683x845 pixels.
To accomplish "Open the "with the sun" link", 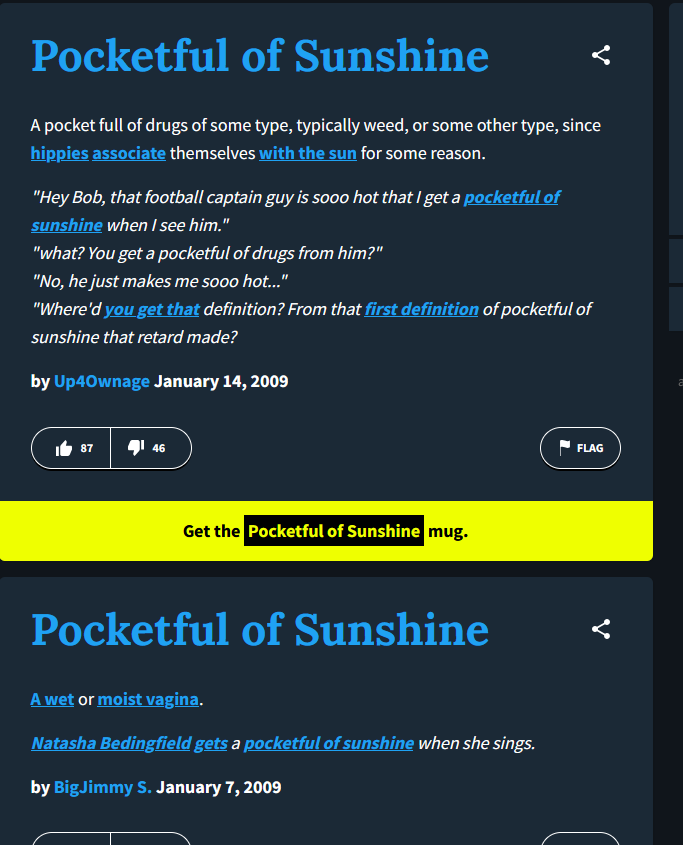I will pyautogui.click(x=308, y=154).
